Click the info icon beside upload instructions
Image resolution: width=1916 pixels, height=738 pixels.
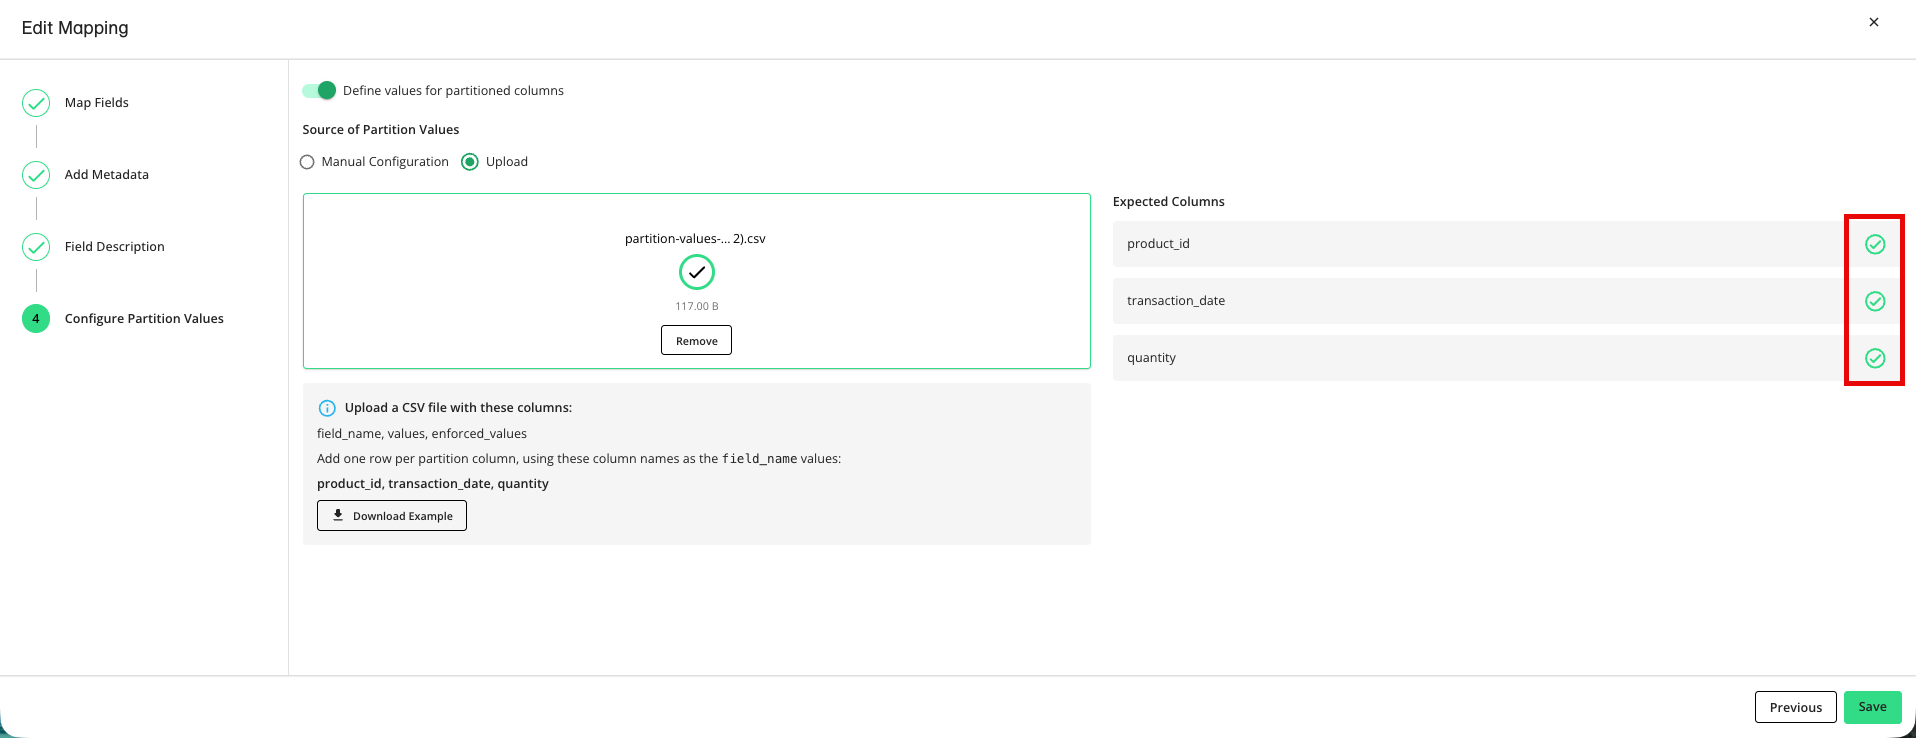[x=327, y=408]
